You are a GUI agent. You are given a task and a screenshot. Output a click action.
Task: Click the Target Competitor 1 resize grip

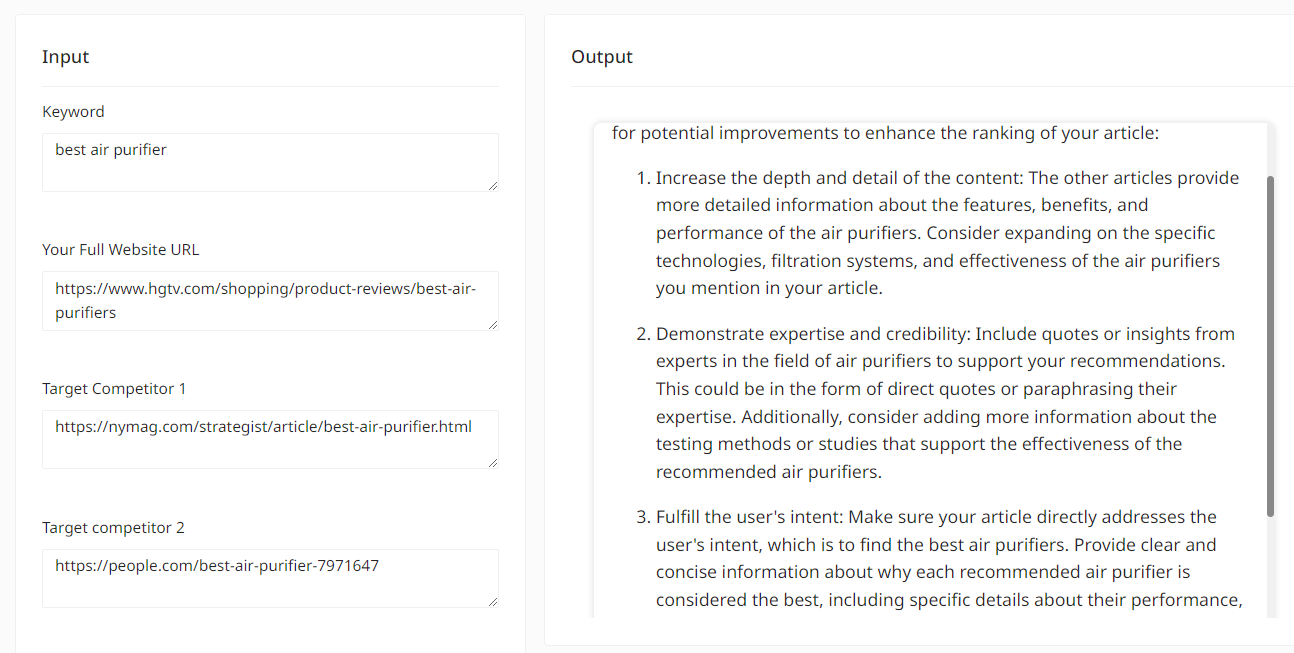[494, 465]
